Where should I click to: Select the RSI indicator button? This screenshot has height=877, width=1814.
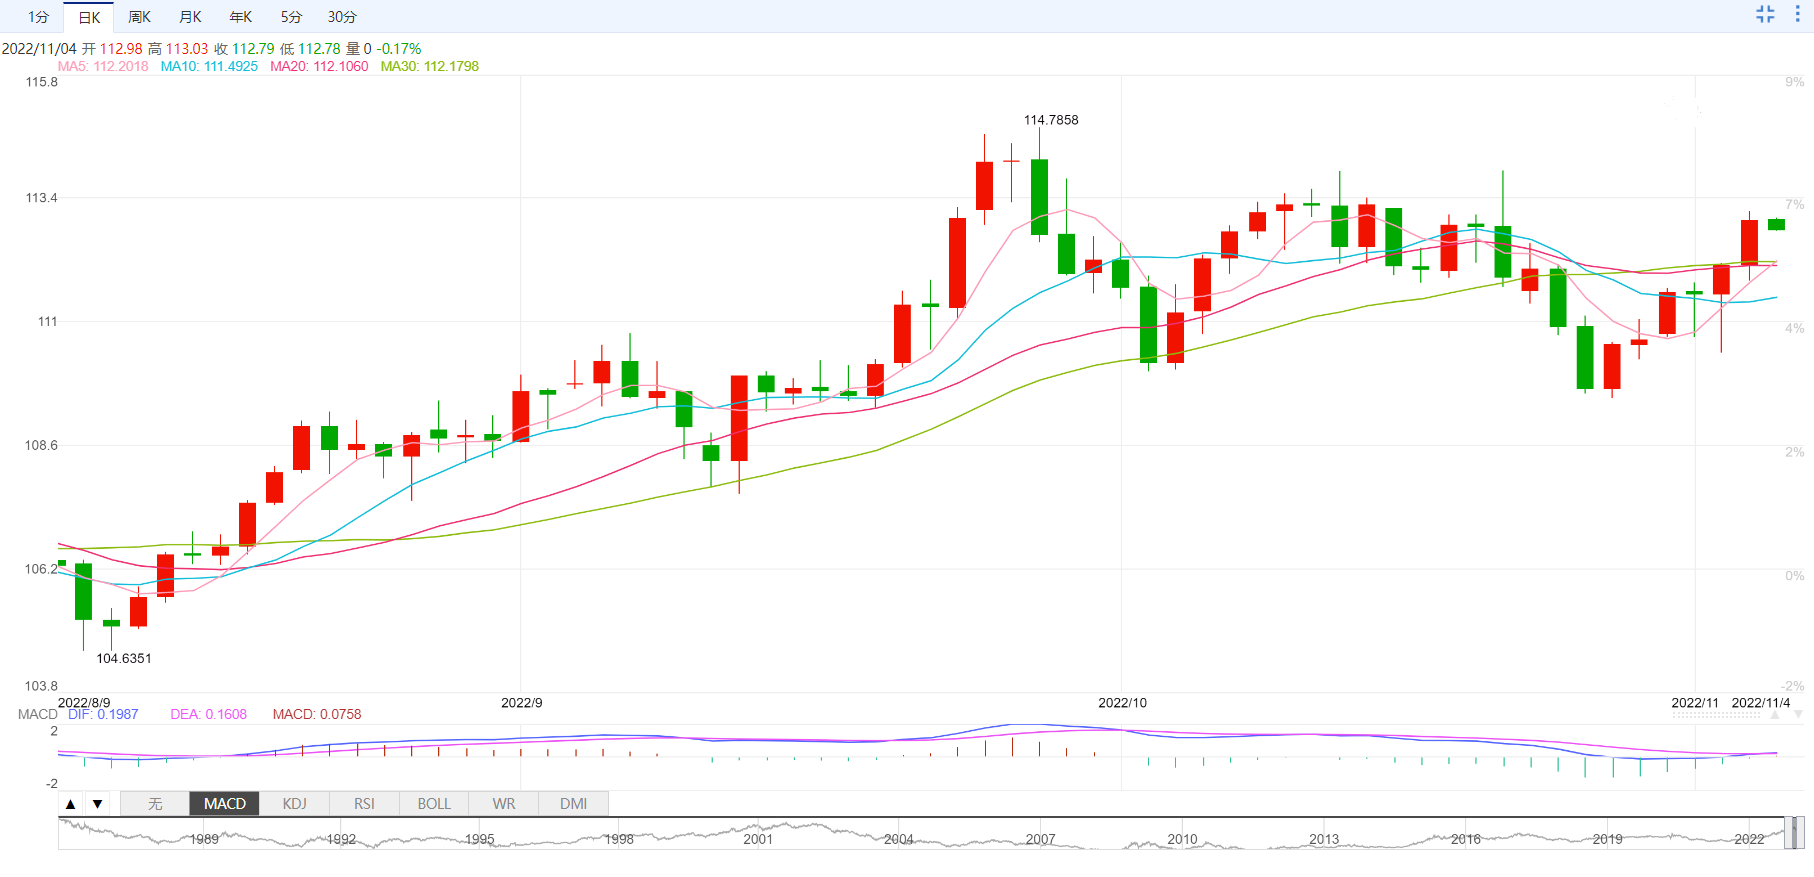click(x=364, y=804)
